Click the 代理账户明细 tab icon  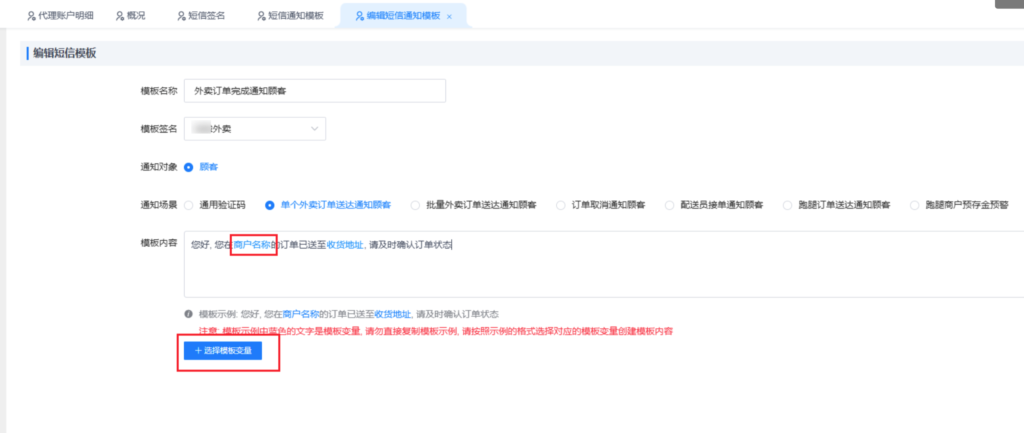click(x=31, y=16)
